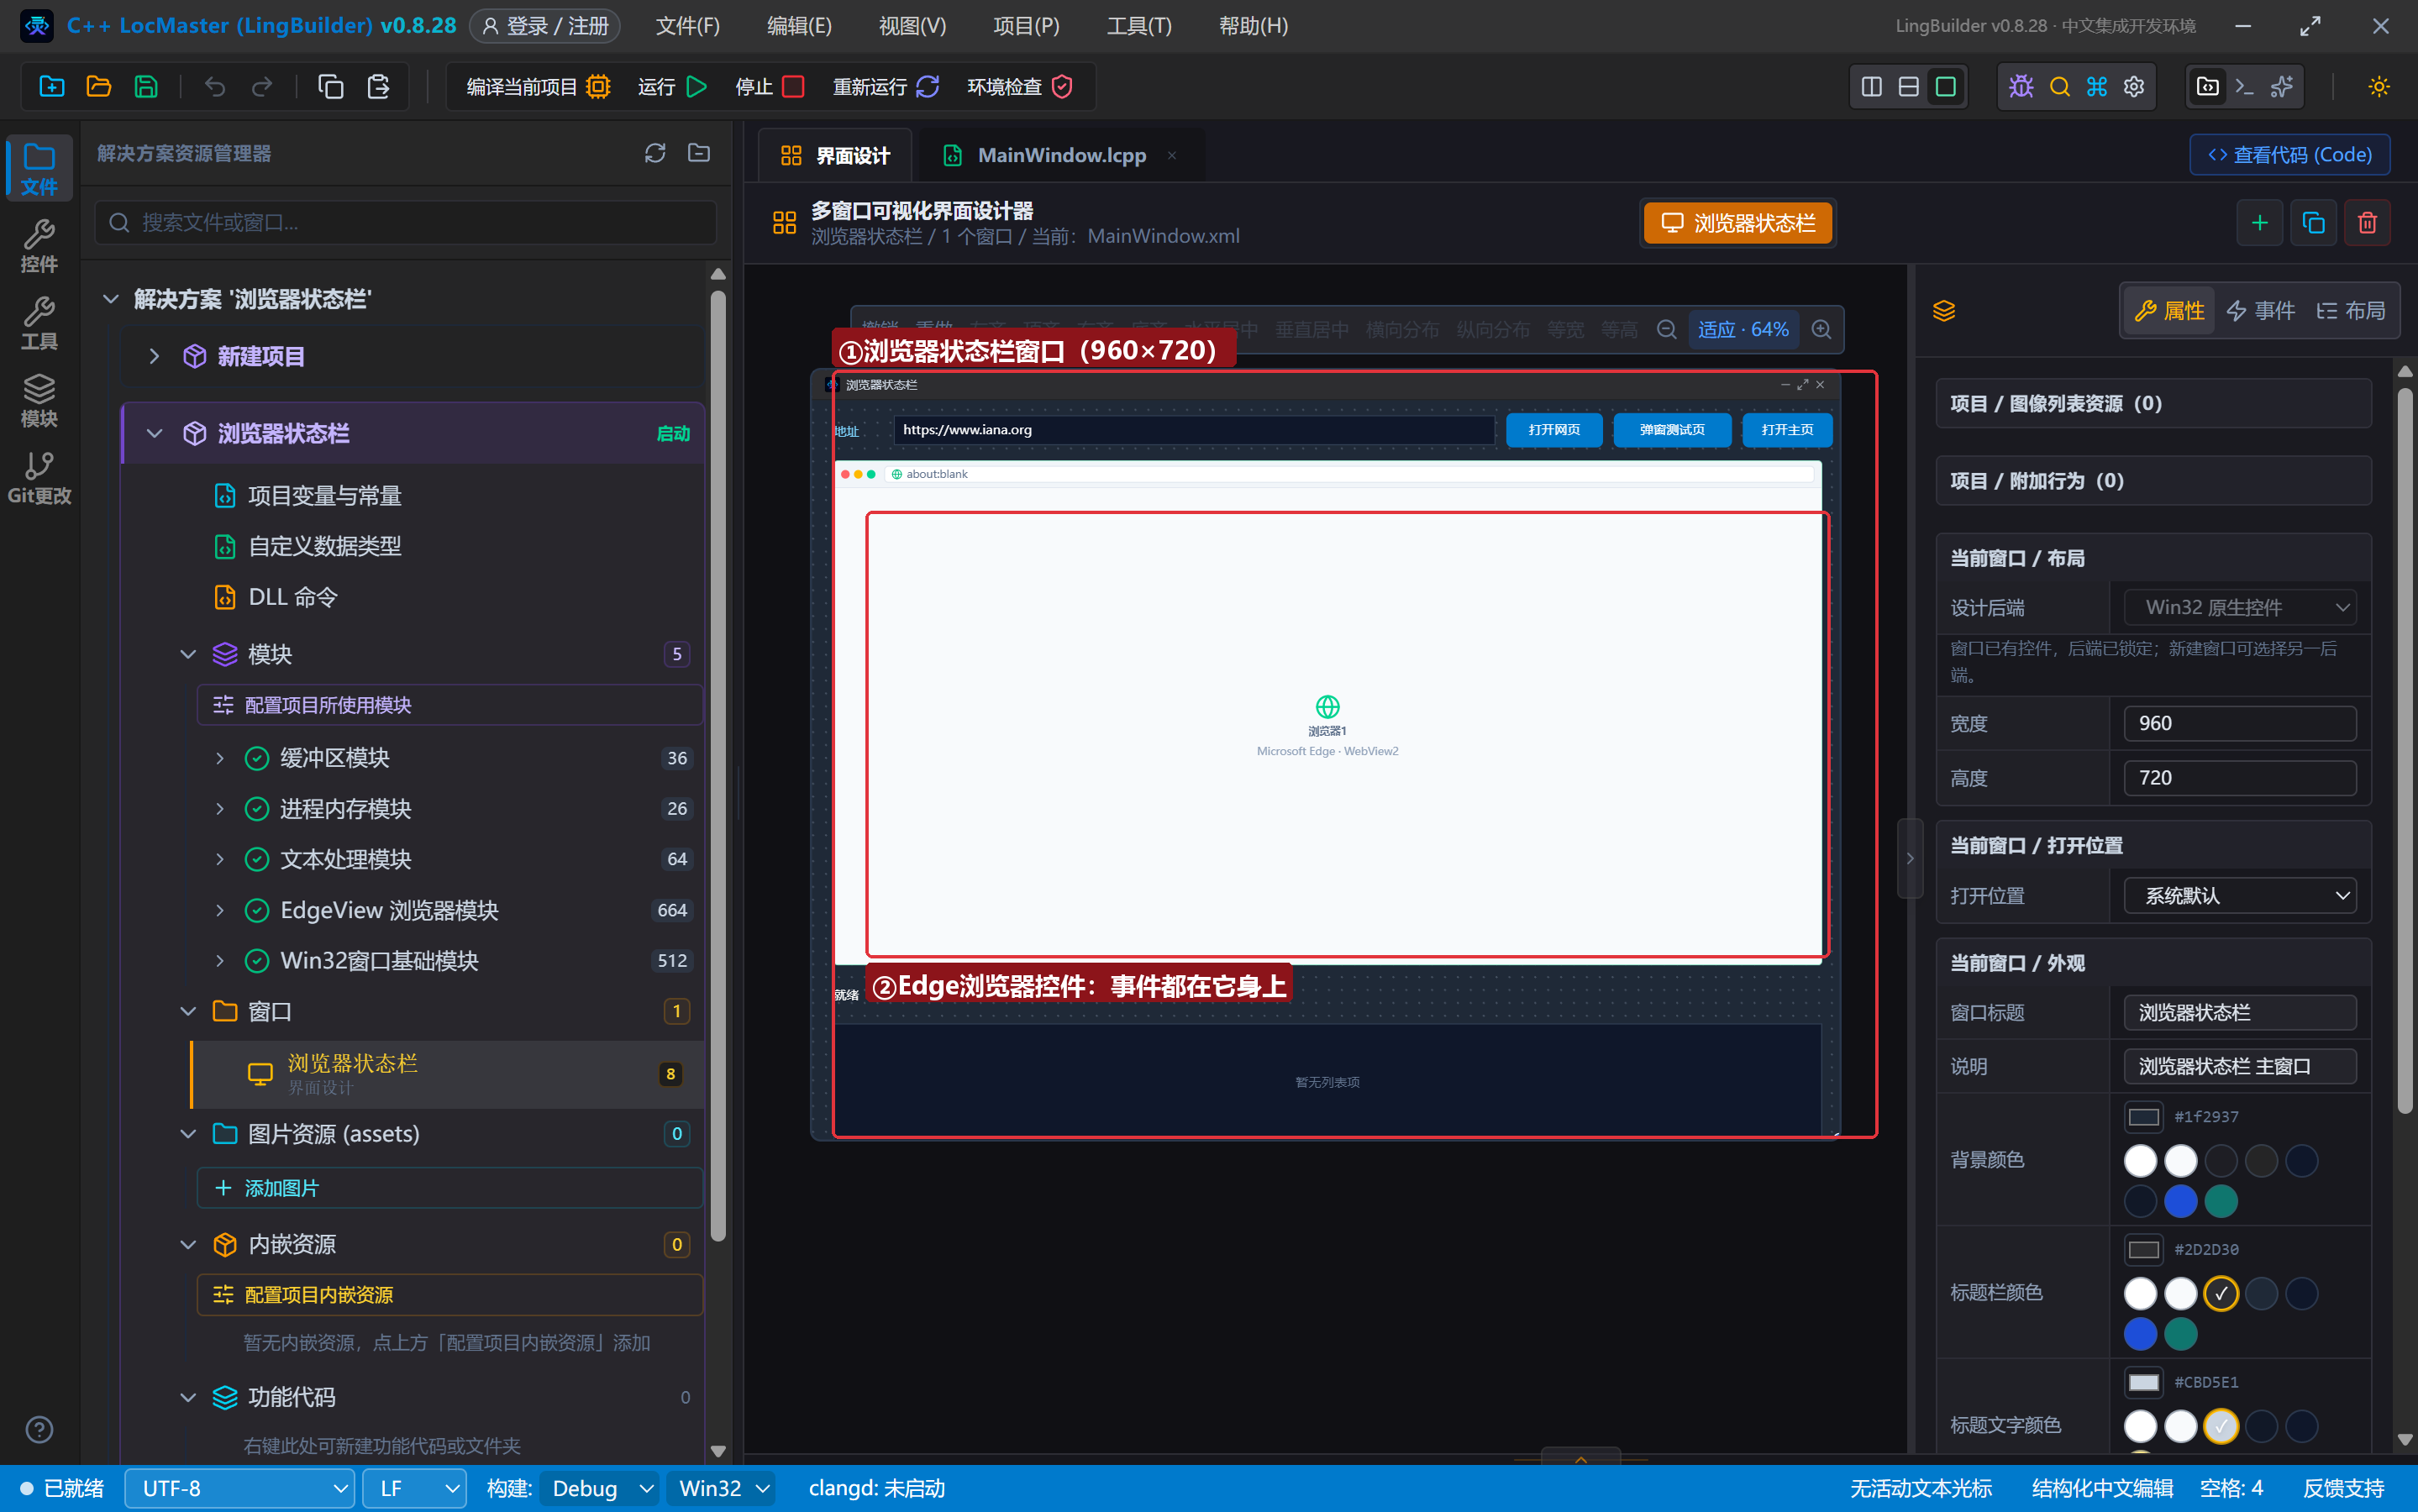Open the 打开位置 系统默认 dropdown

point(2239,895)
